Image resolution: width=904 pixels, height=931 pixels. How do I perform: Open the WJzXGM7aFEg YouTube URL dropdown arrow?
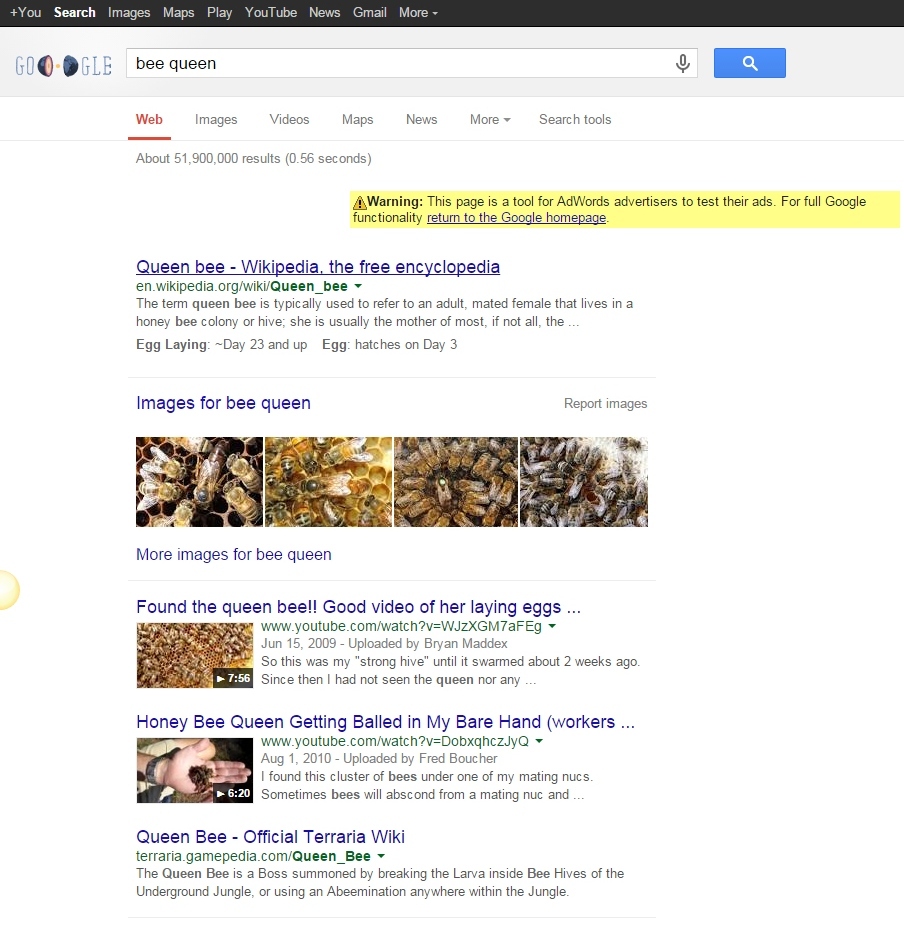pyautogui.click(x=552, y=626)
